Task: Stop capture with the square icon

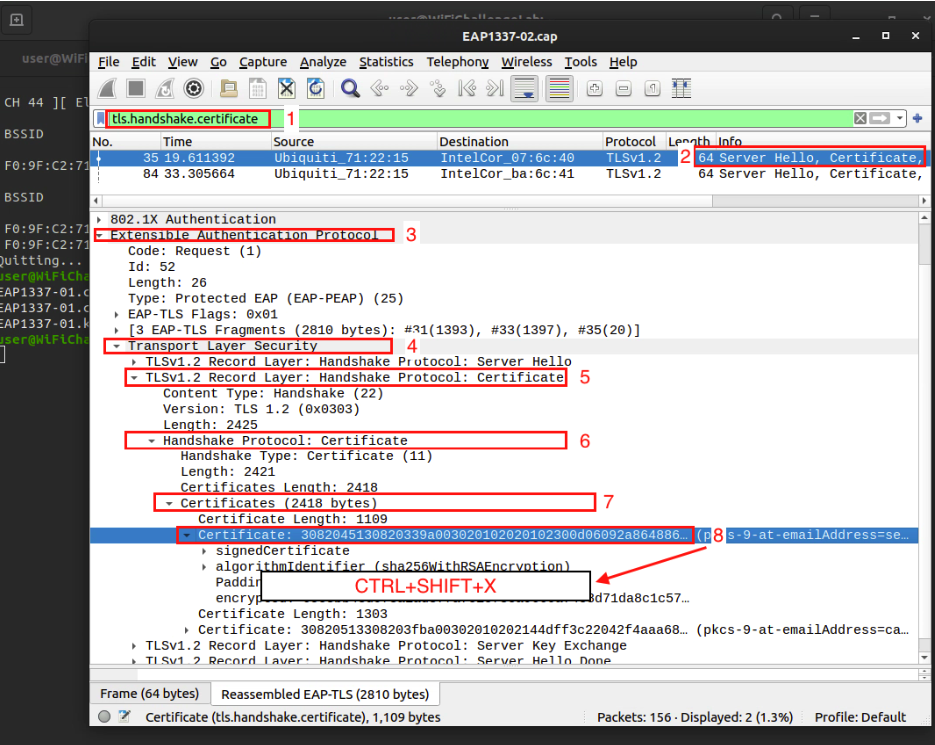Action: (136, 89)
